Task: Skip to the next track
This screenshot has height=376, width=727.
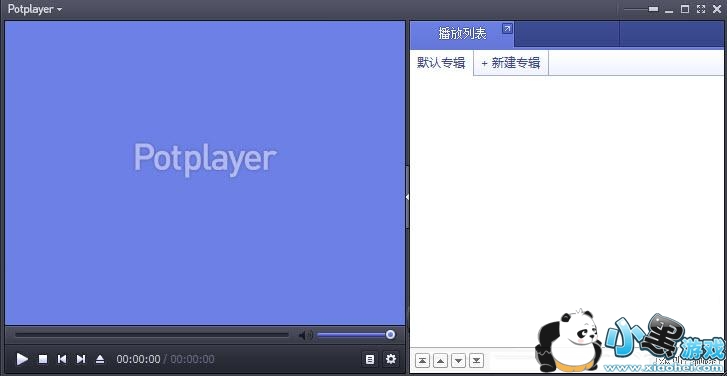Action: point(81,359)
